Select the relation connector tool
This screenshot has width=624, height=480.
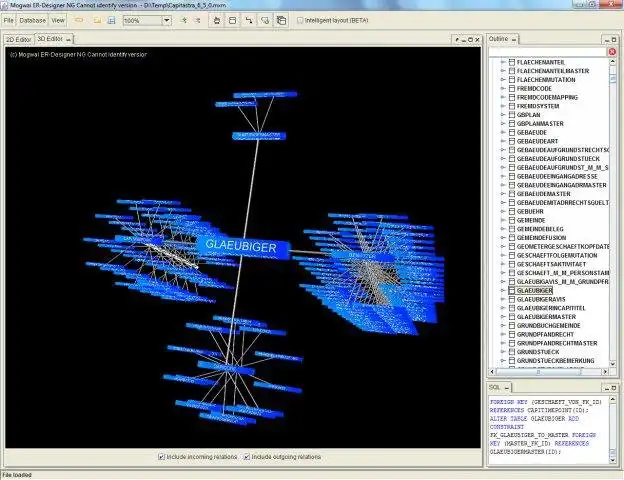tap(249, 20)
